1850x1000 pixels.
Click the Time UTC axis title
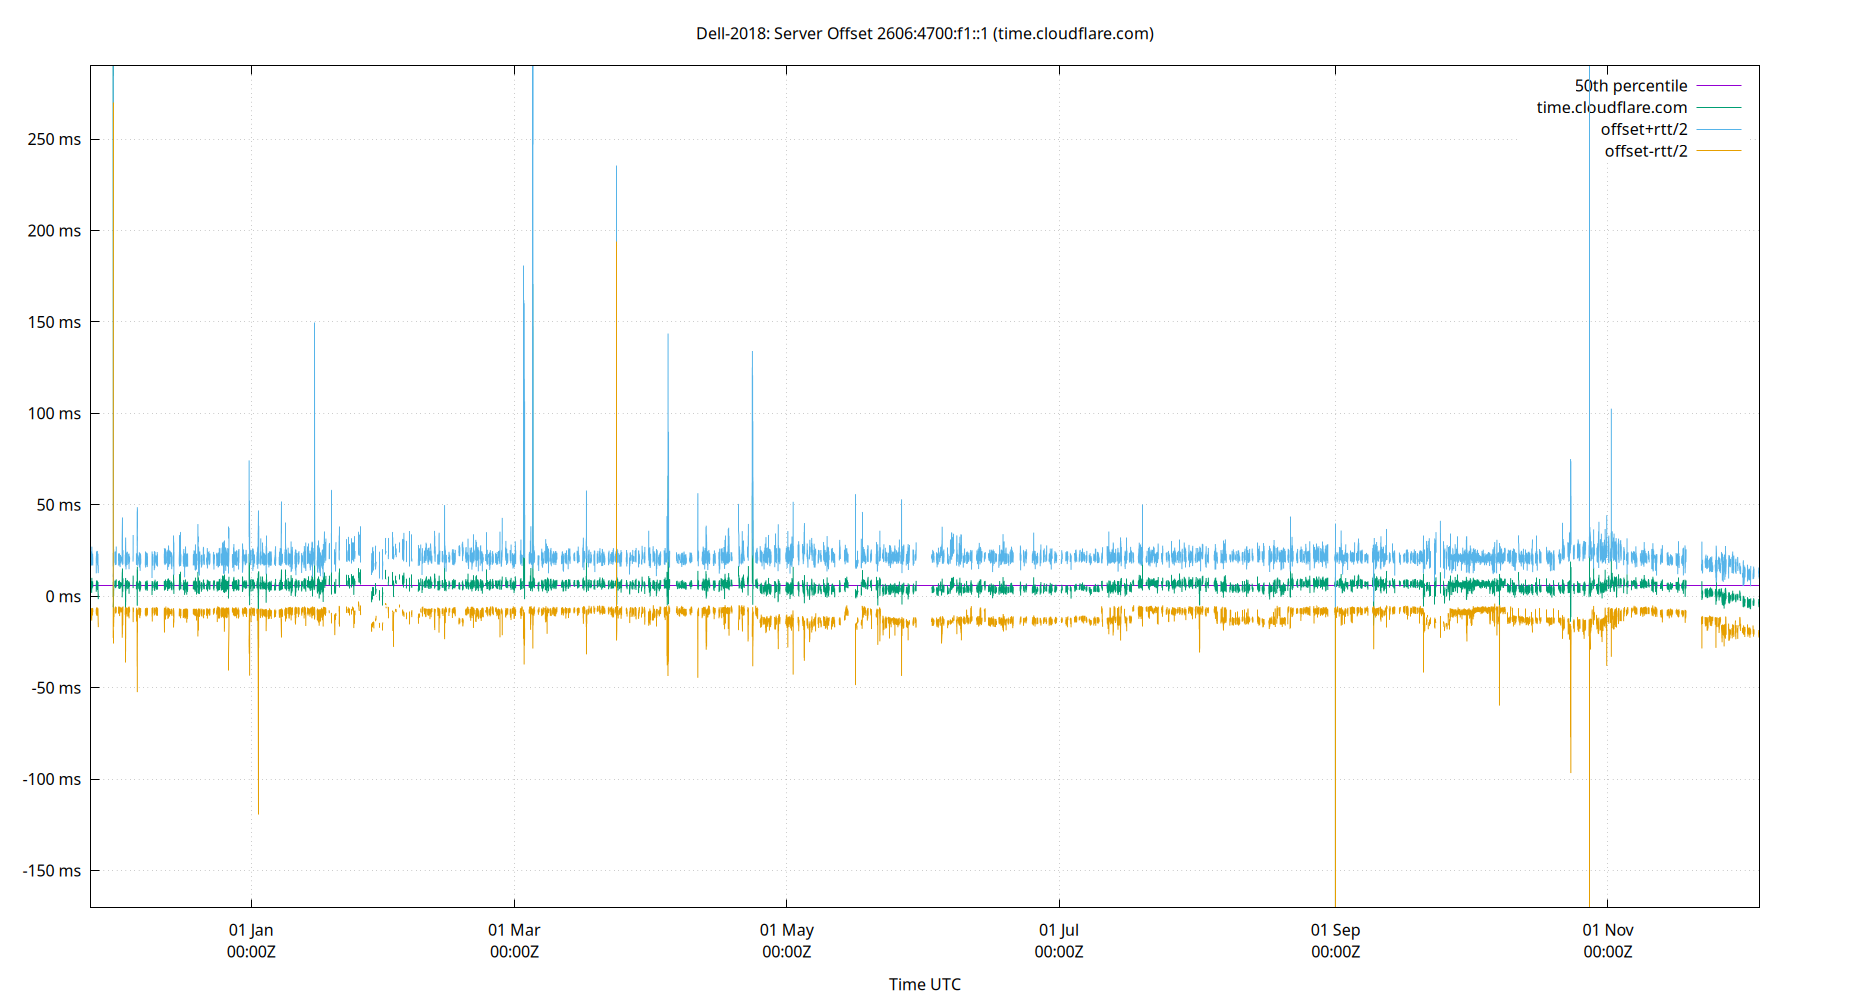[924, 984]
